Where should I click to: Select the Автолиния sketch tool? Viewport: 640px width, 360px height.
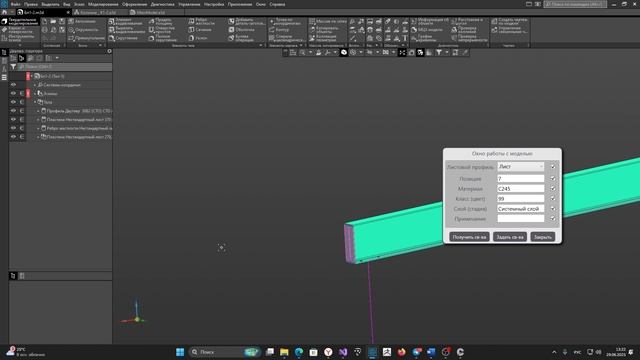(x=82, y=21)
